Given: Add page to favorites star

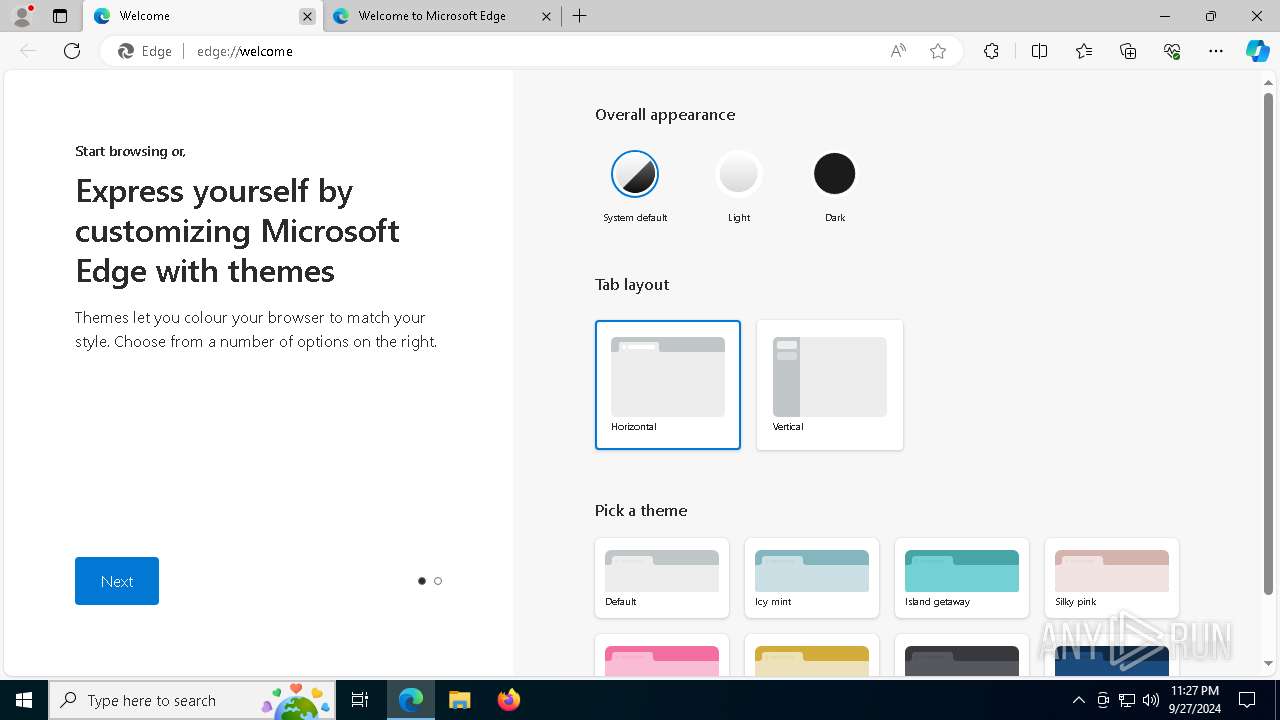Looking at the screenshot, I should coord(938,51).
